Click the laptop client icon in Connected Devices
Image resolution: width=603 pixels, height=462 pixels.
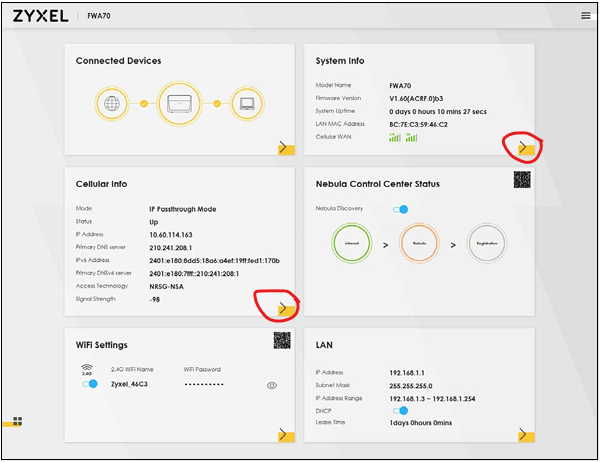tap(247, 103)
